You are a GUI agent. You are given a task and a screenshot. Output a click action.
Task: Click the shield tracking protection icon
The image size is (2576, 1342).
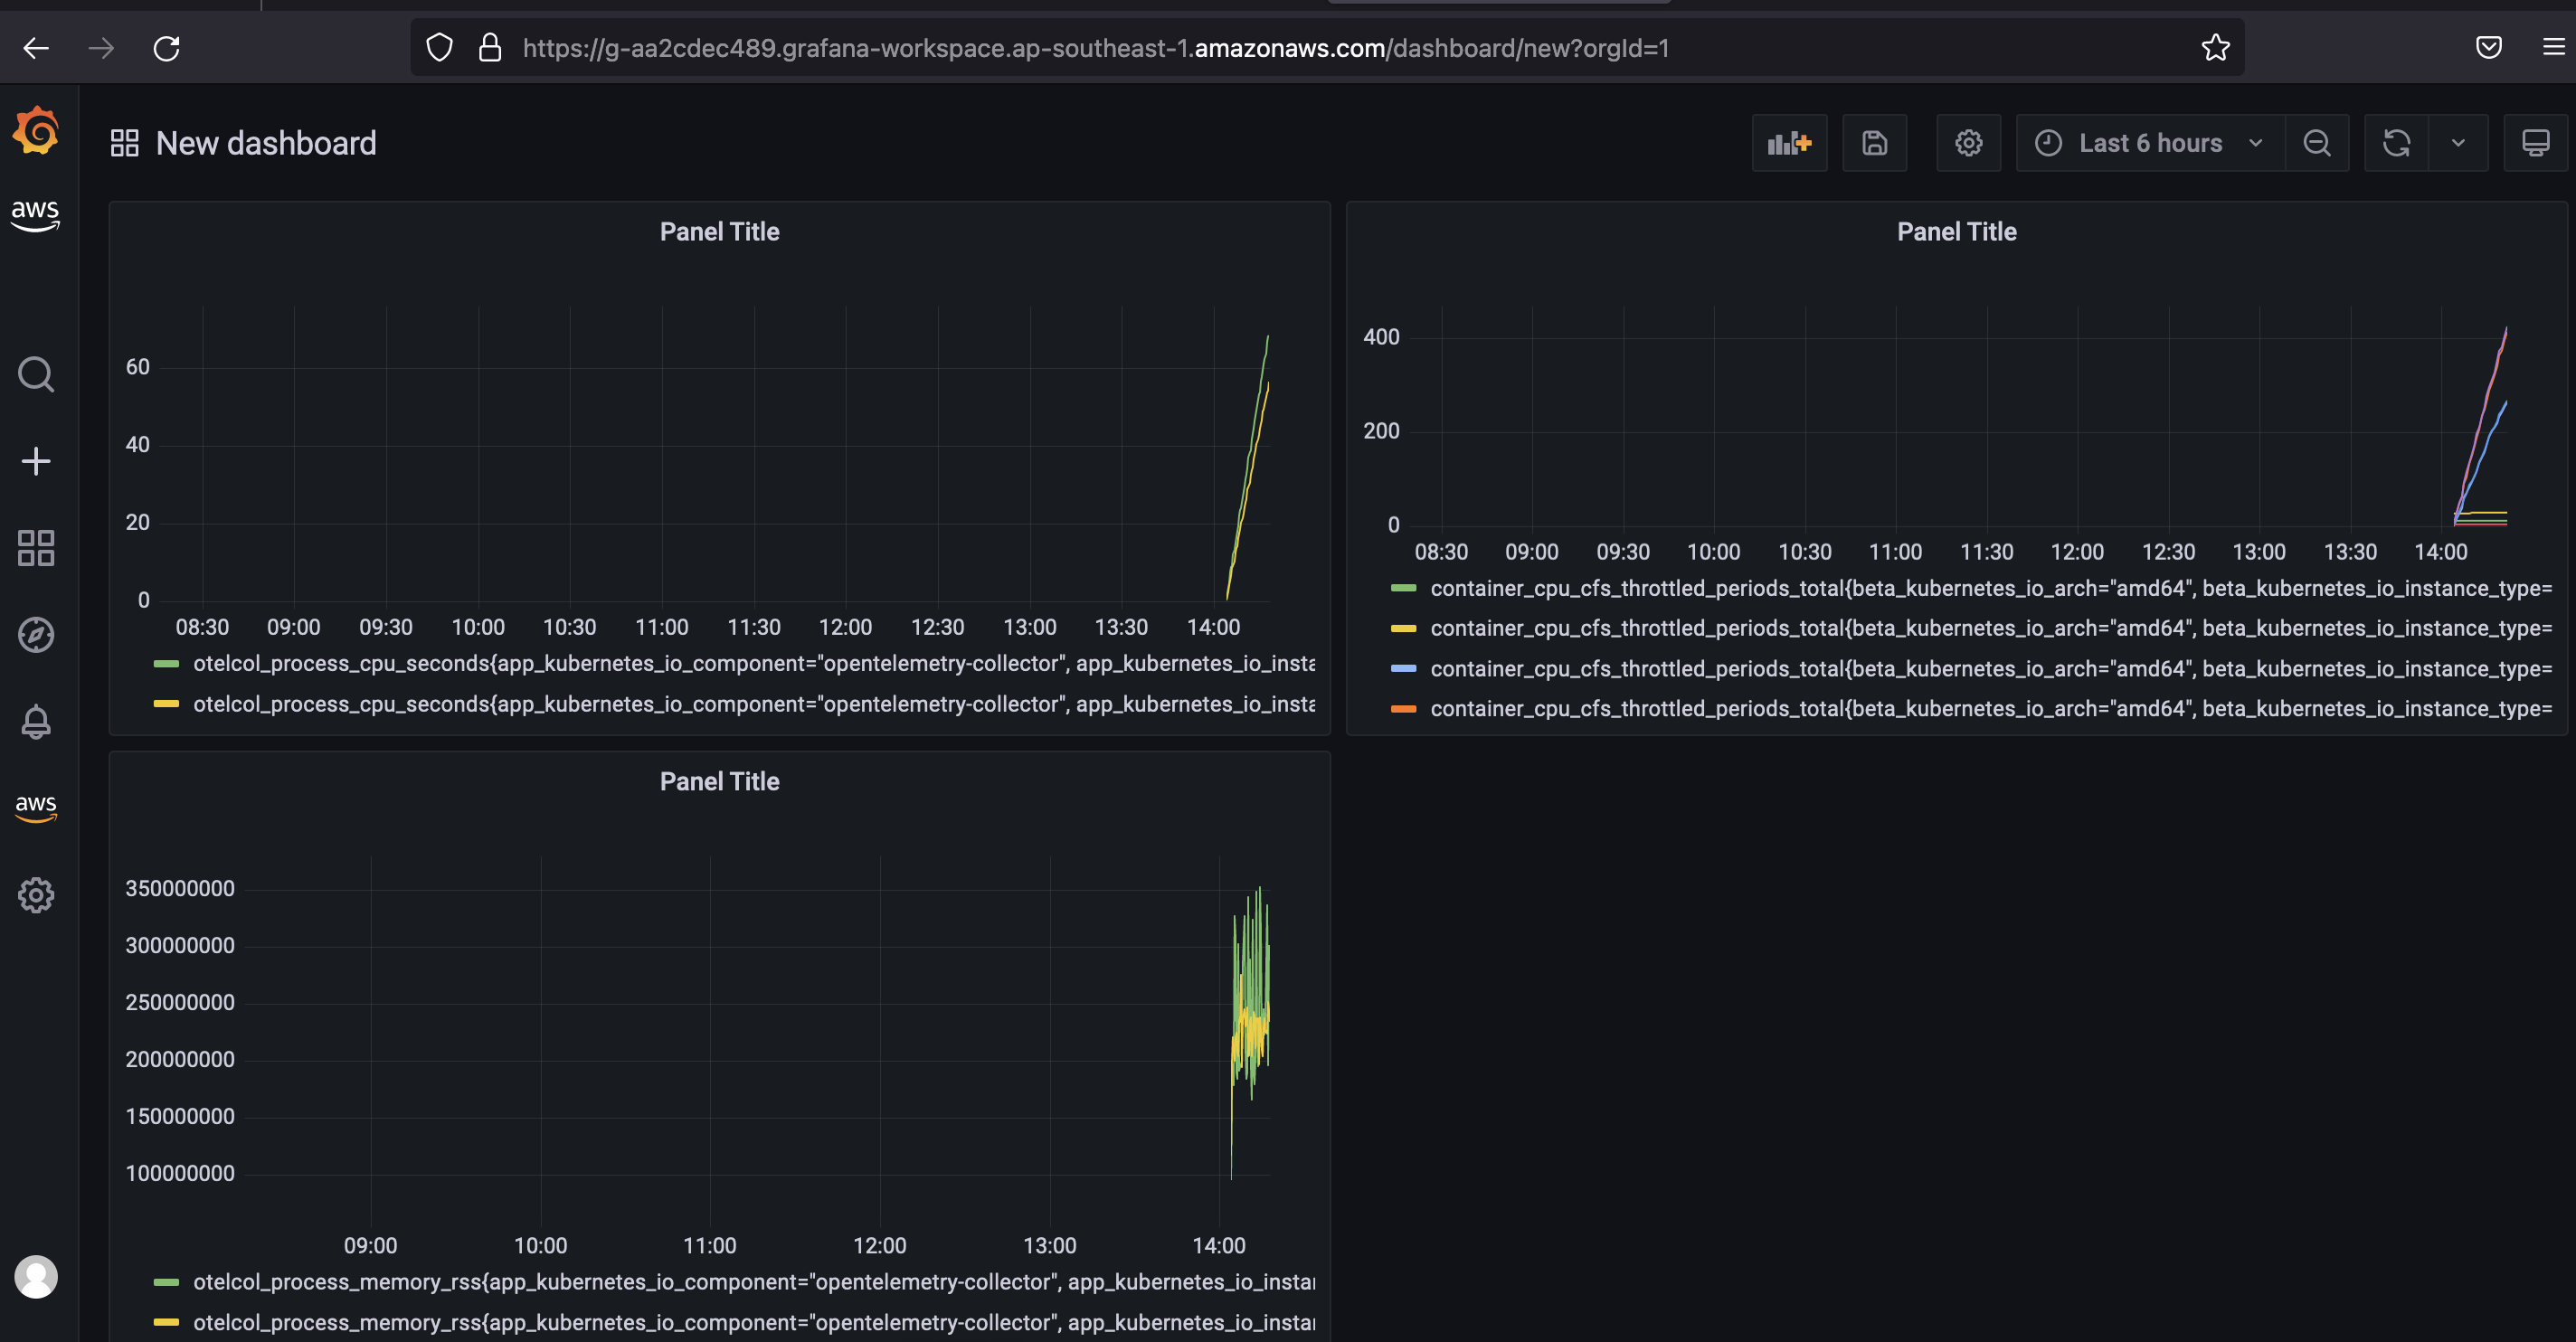click(x=439, y=48)
